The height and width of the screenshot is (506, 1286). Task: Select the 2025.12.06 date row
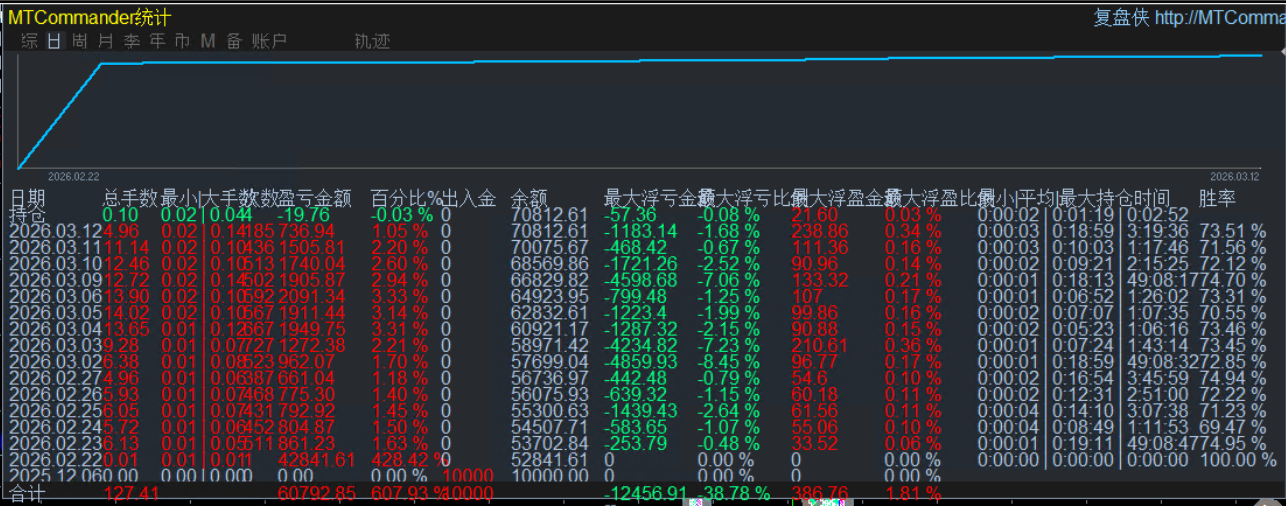pyautogui.click(x=54, y=475)
